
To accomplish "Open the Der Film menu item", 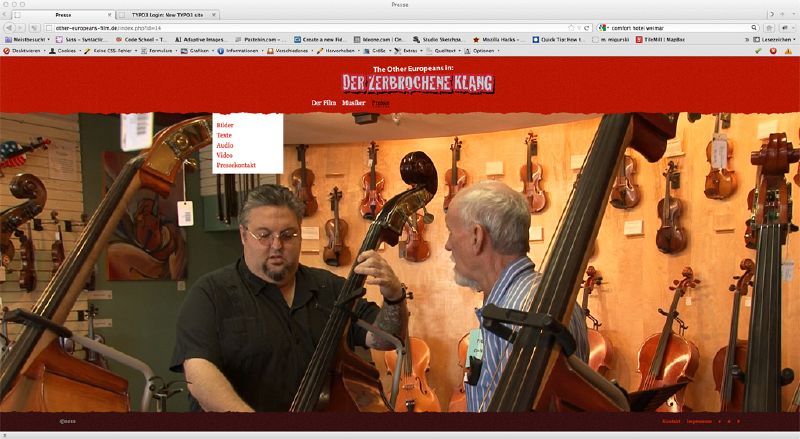I will [323, 103].
